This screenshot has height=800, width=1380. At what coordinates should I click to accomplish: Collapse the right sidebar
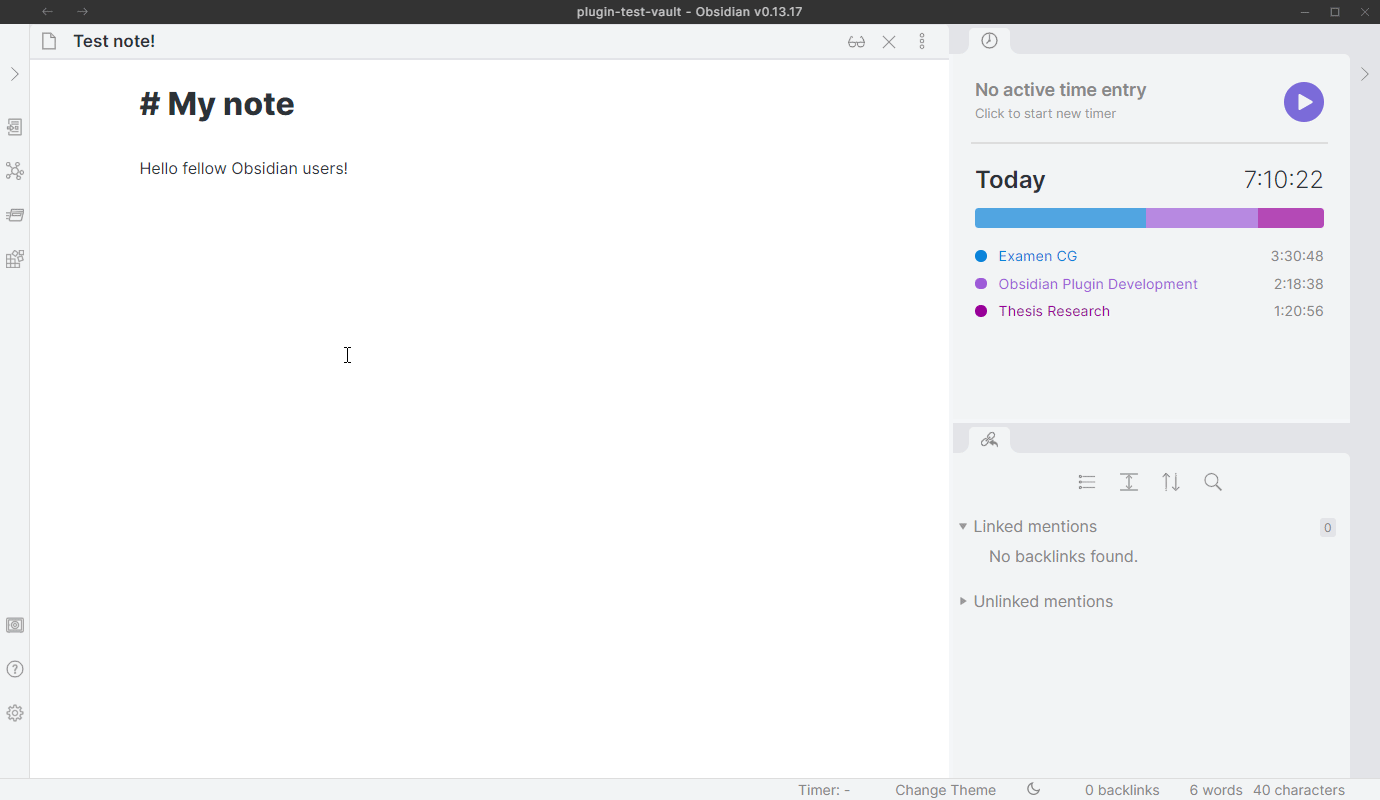[x=1365, y=74]
